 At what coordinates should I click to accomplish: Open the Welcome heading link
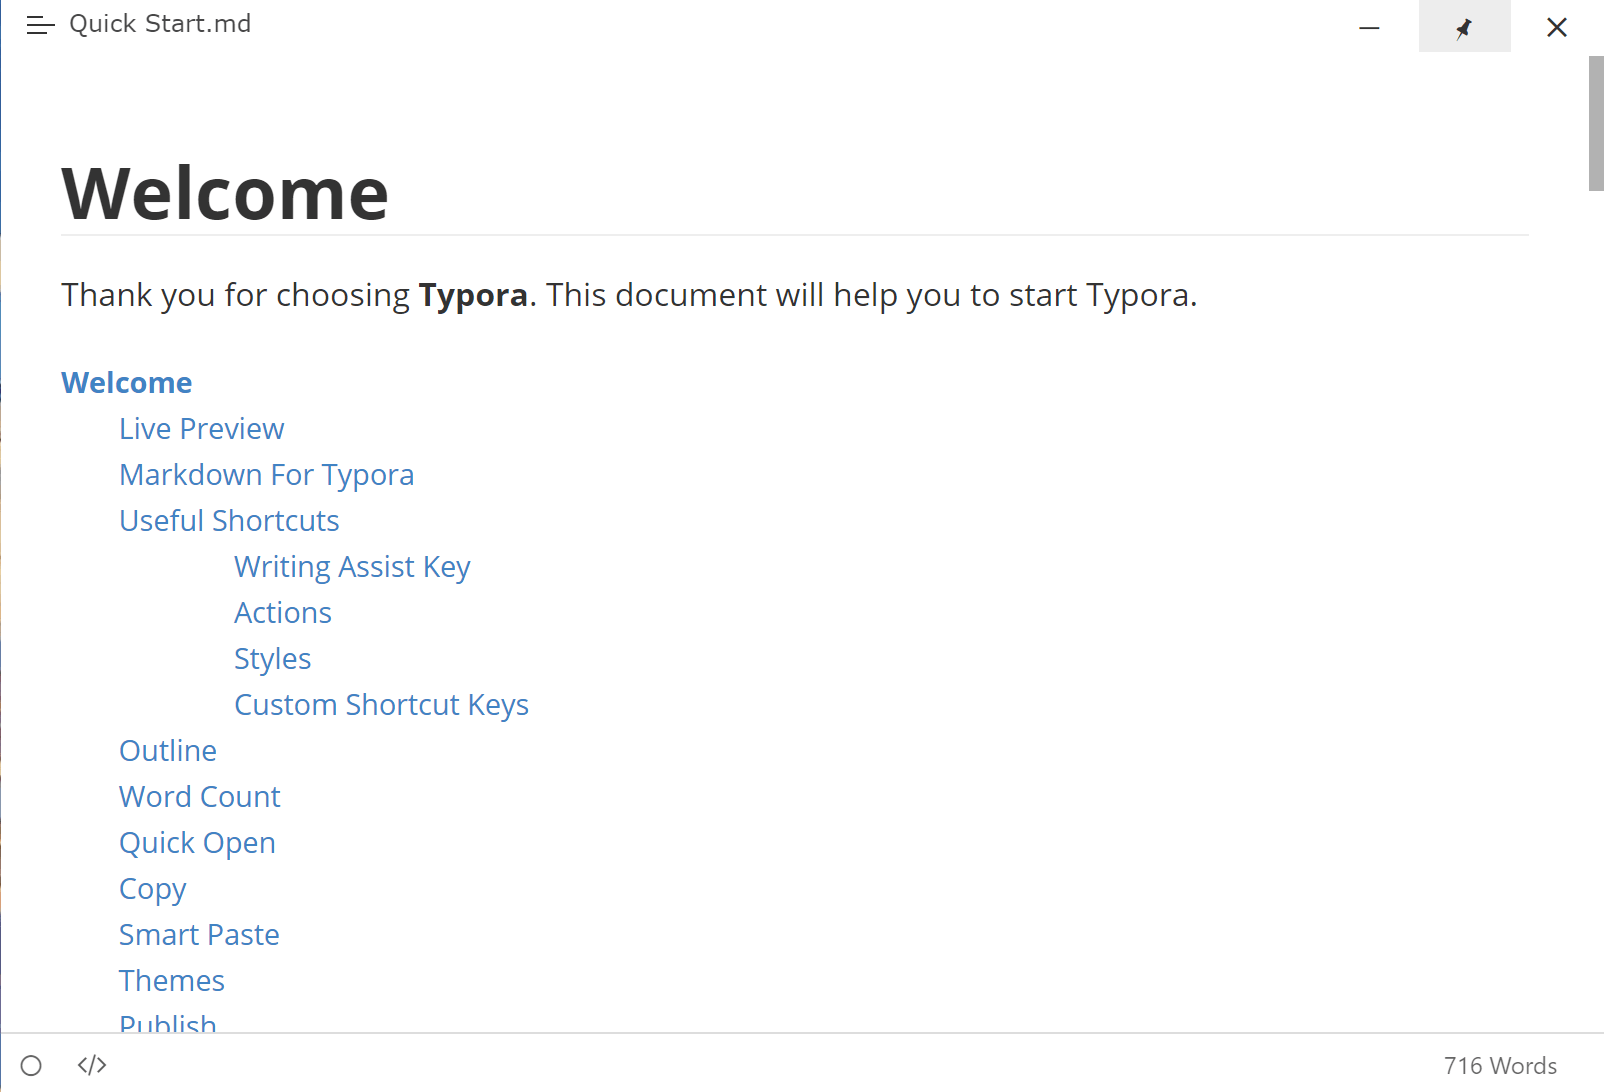(126, 382)
